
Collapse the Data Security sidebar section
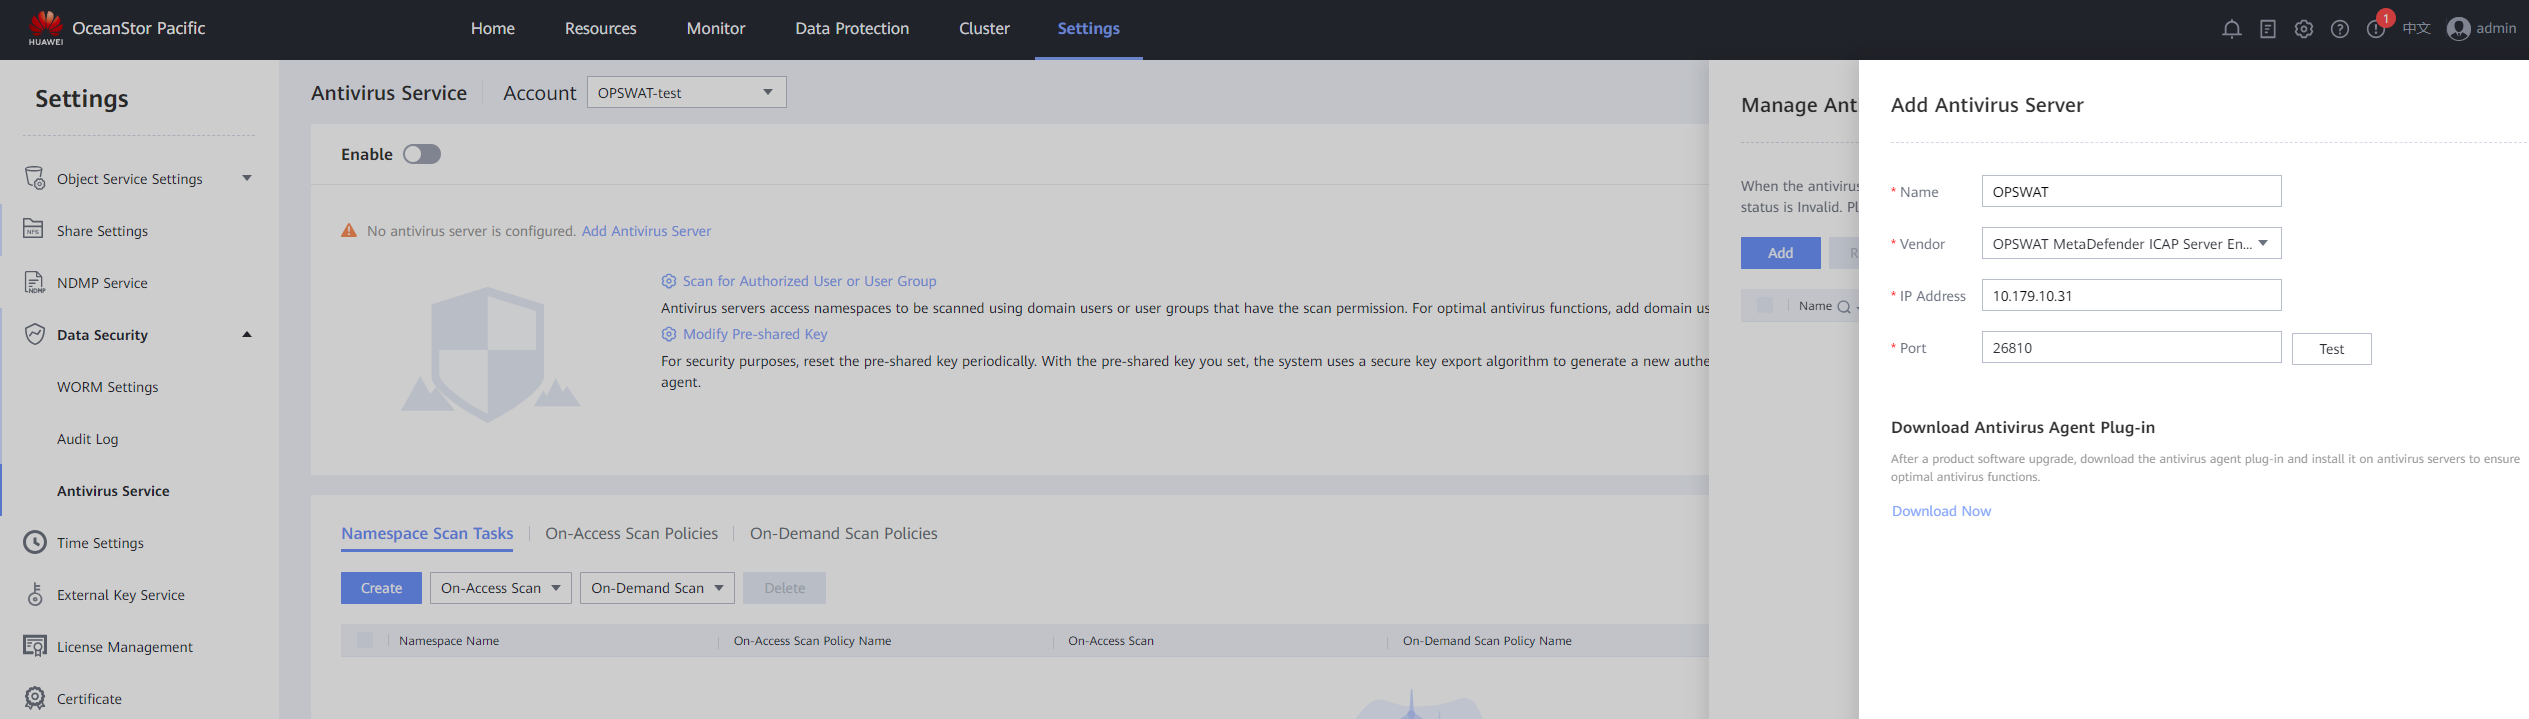(x=247, y=334)
